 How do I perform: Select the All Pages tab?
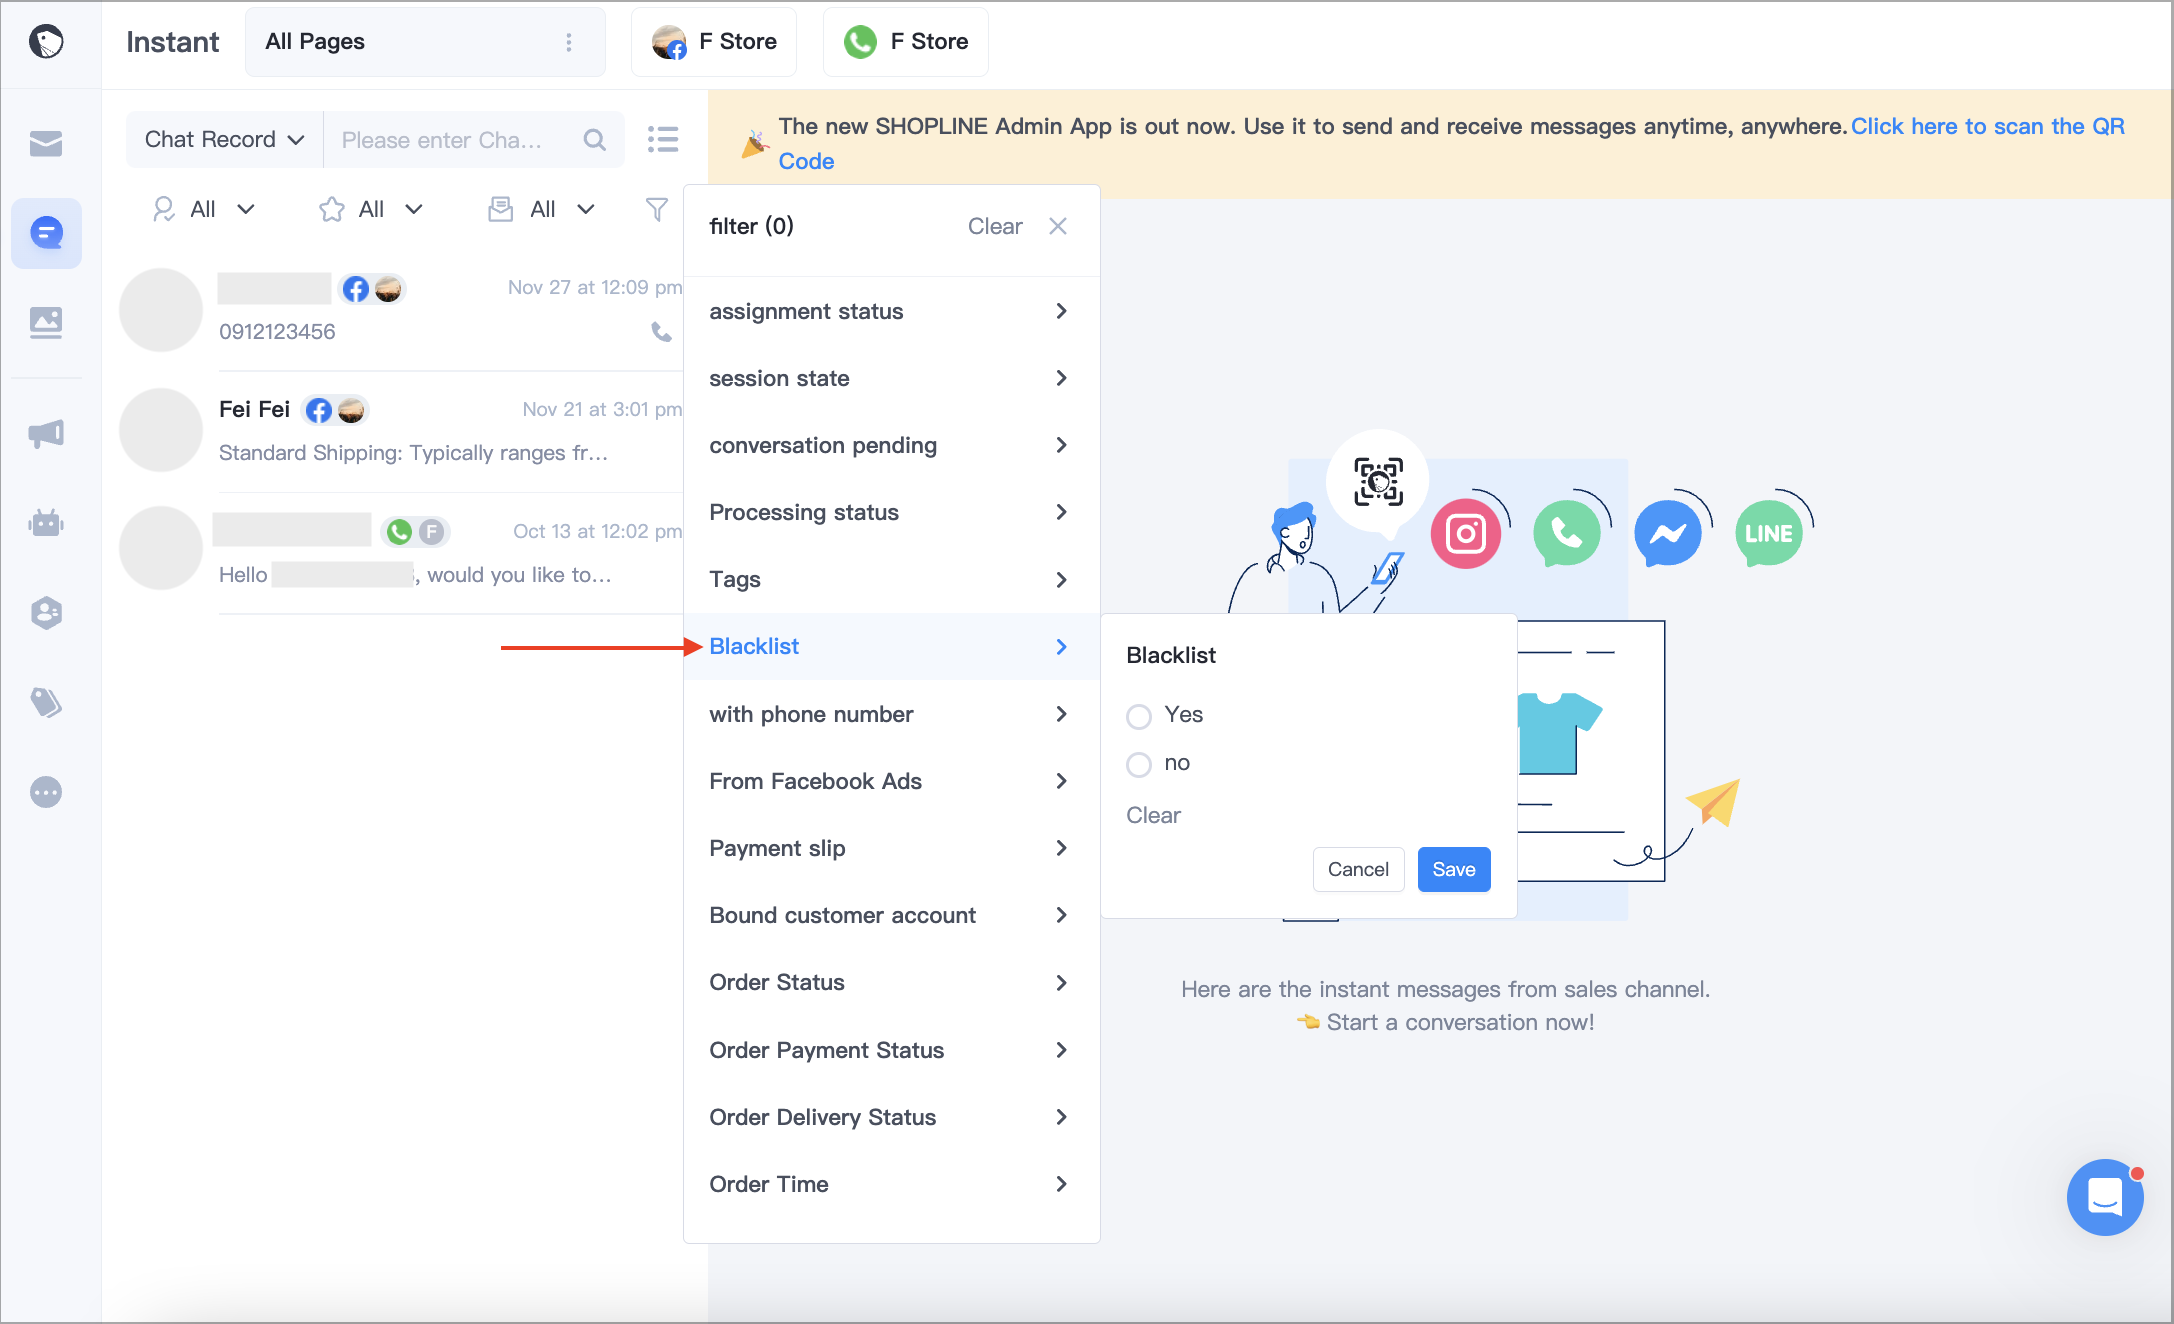(x=425, y=42)
